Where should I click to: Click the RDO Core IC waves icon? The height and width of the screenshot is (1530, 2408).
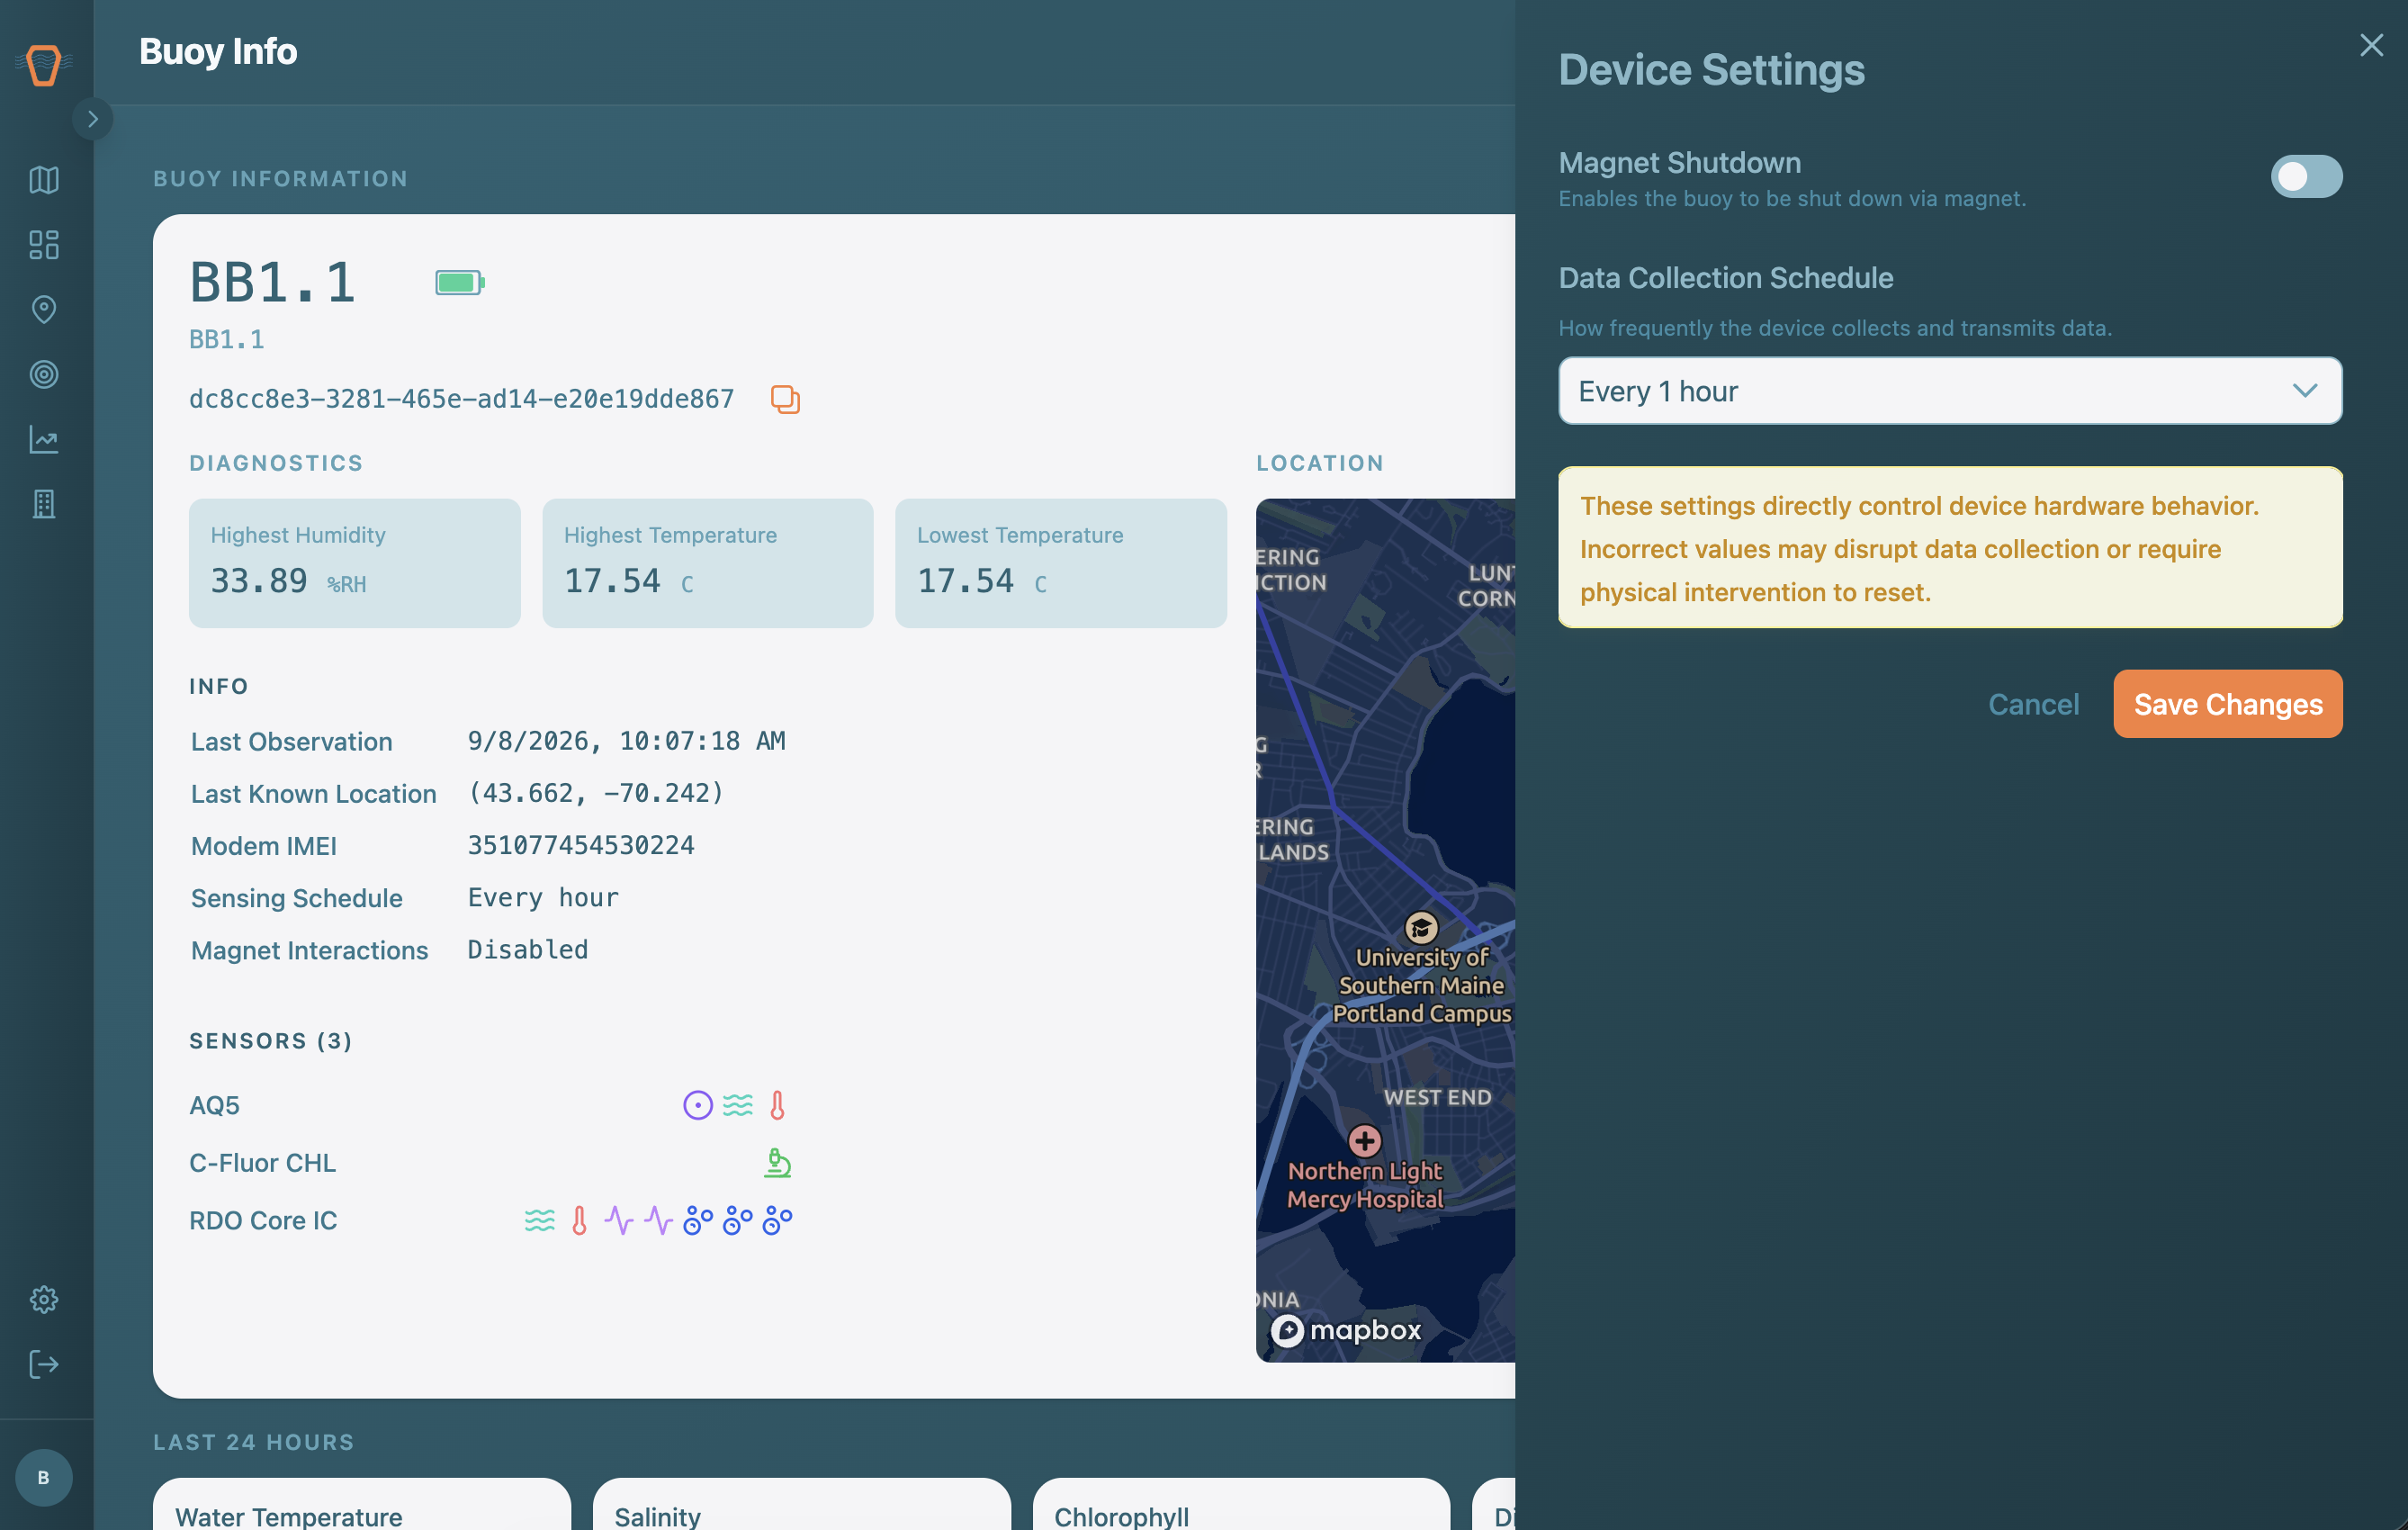[540, 1220]
